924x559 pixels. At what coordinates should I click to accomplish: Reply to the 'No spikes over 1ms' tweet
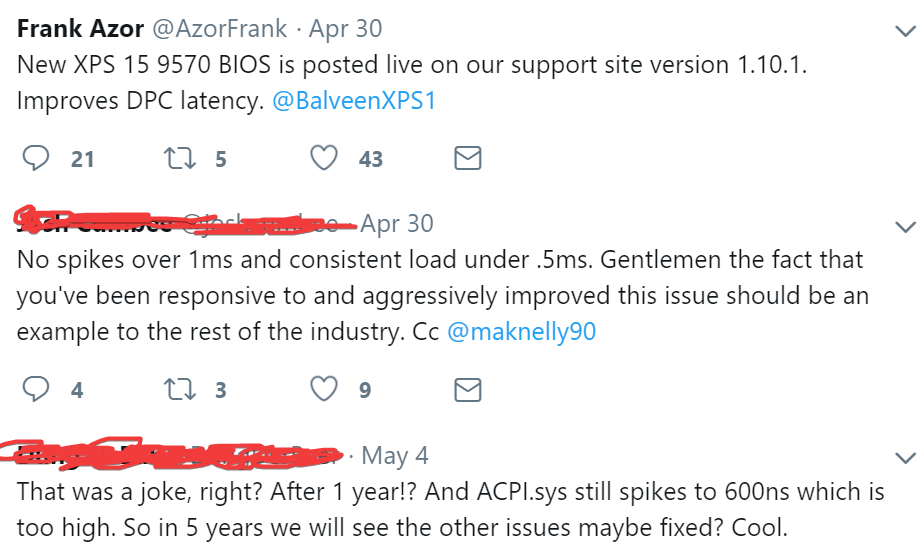click(36, 388)
